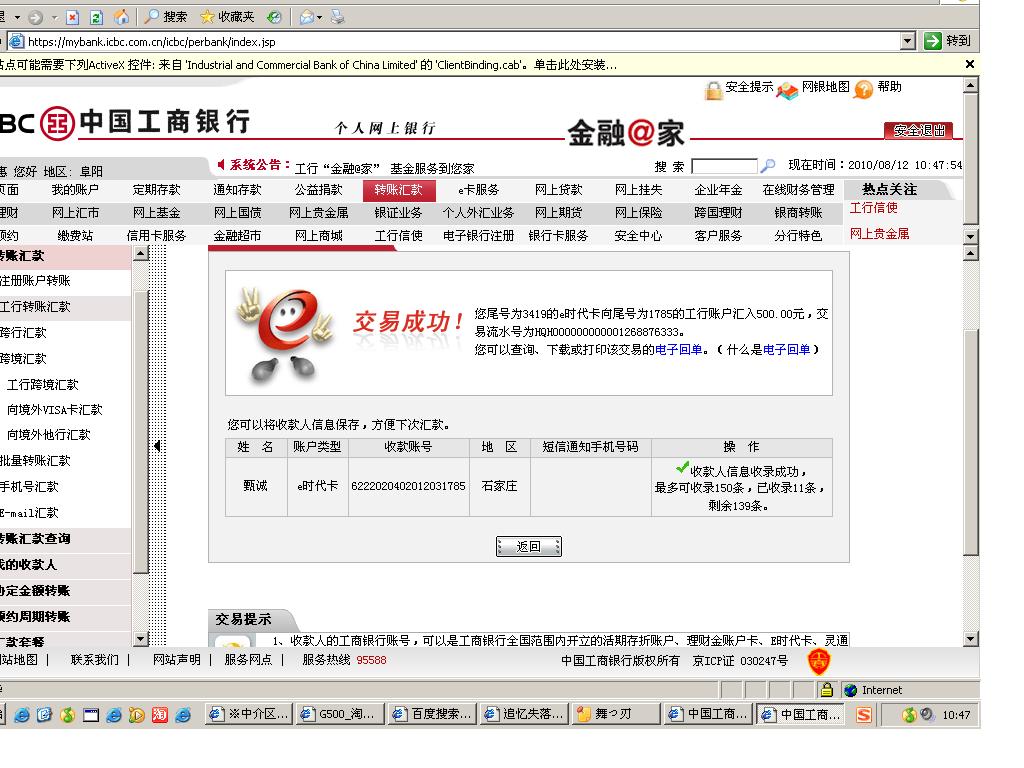Select 跨行汇款 in the left sidebar
The image size is (1024, 768).
(x=24, y=333)
